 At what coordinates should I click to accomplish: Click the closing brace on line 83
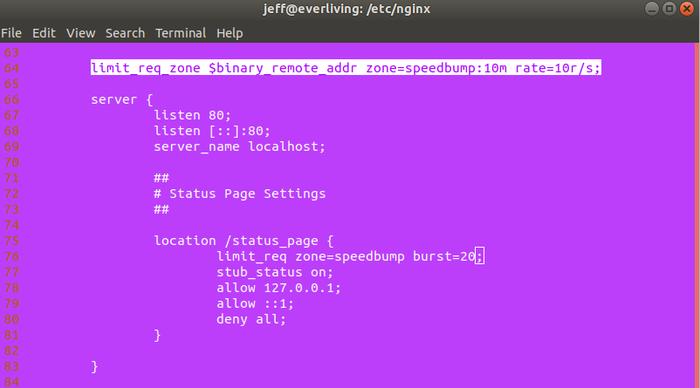(x=94, y=367)
